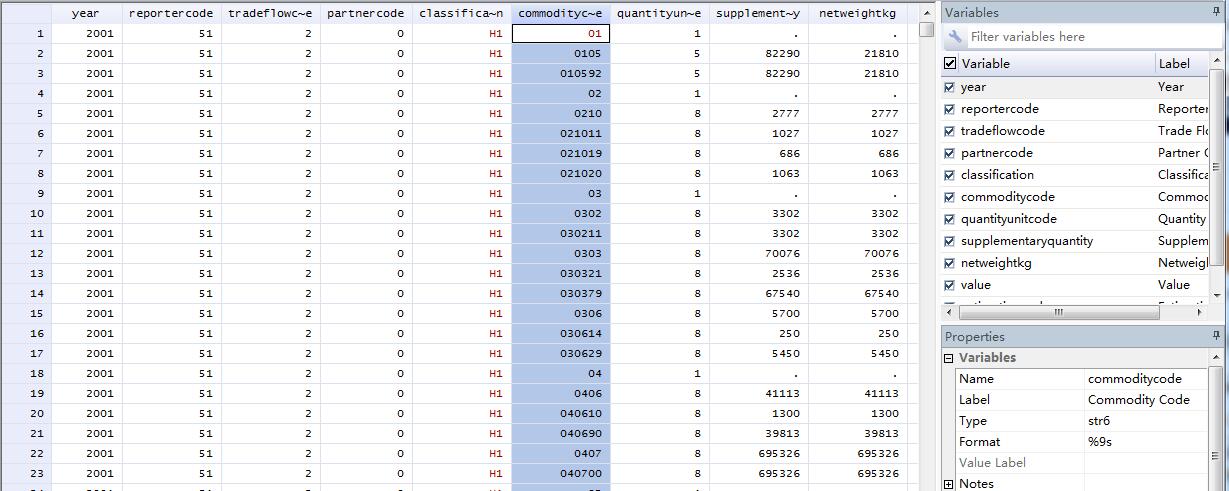Select the cell containing 010592
Screen dimensions: 1229x491
click(560, 73)
